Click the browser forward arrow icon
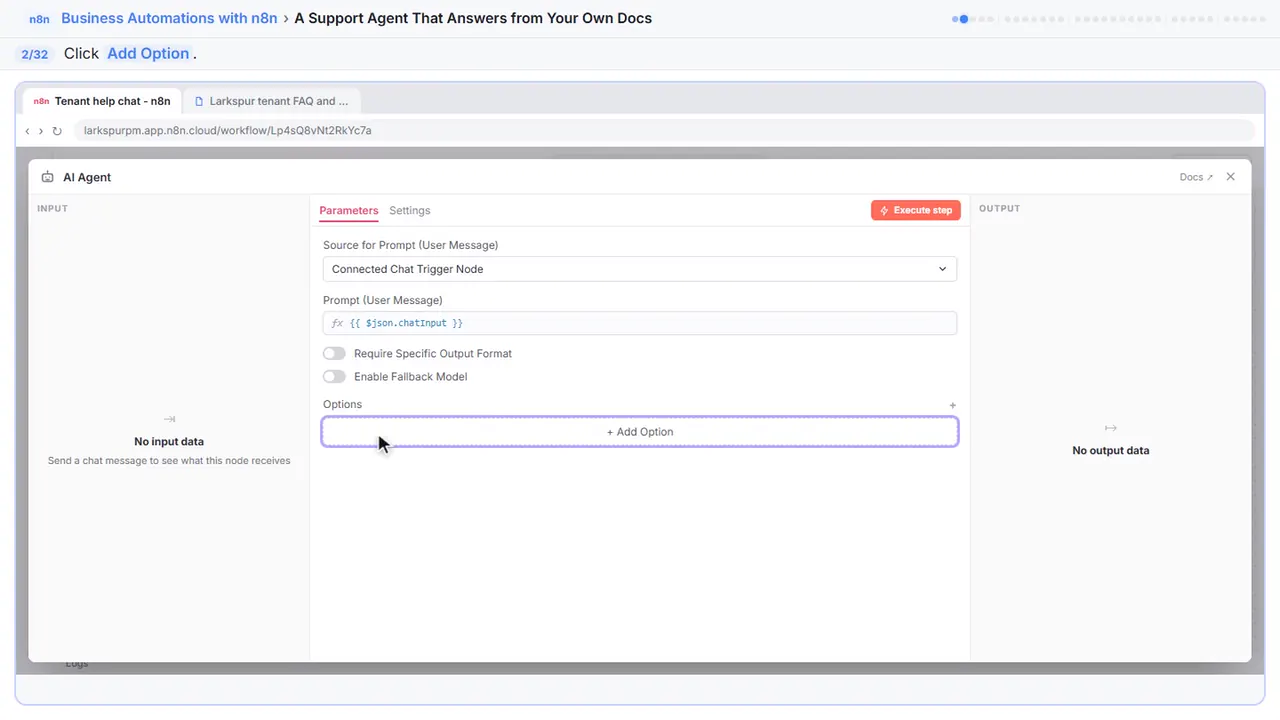Image resolution: width=1280 pixels, height=720 pixels. point(40,131)
